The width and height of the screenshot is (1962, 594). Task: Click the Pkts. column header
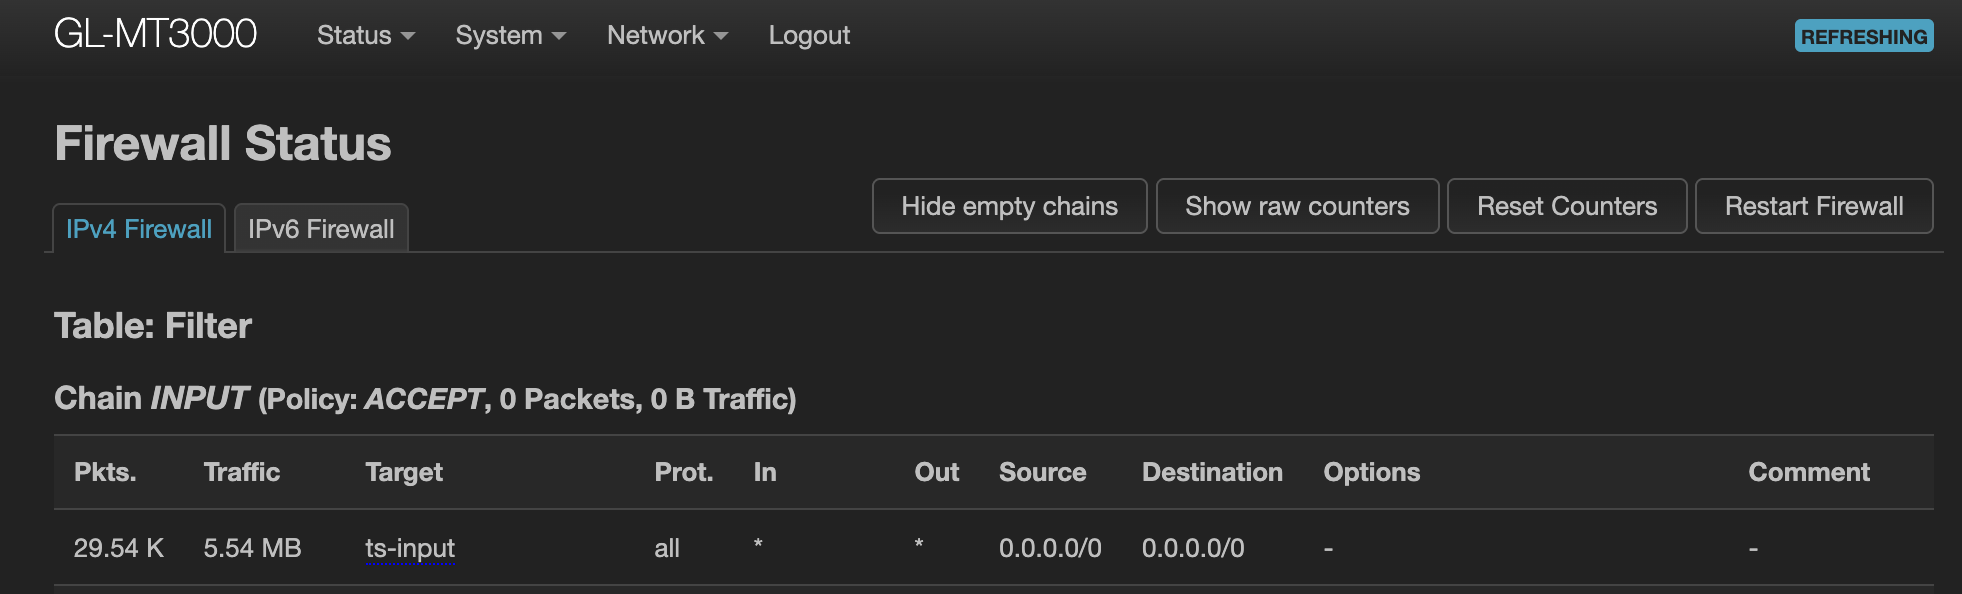point(105,472)
